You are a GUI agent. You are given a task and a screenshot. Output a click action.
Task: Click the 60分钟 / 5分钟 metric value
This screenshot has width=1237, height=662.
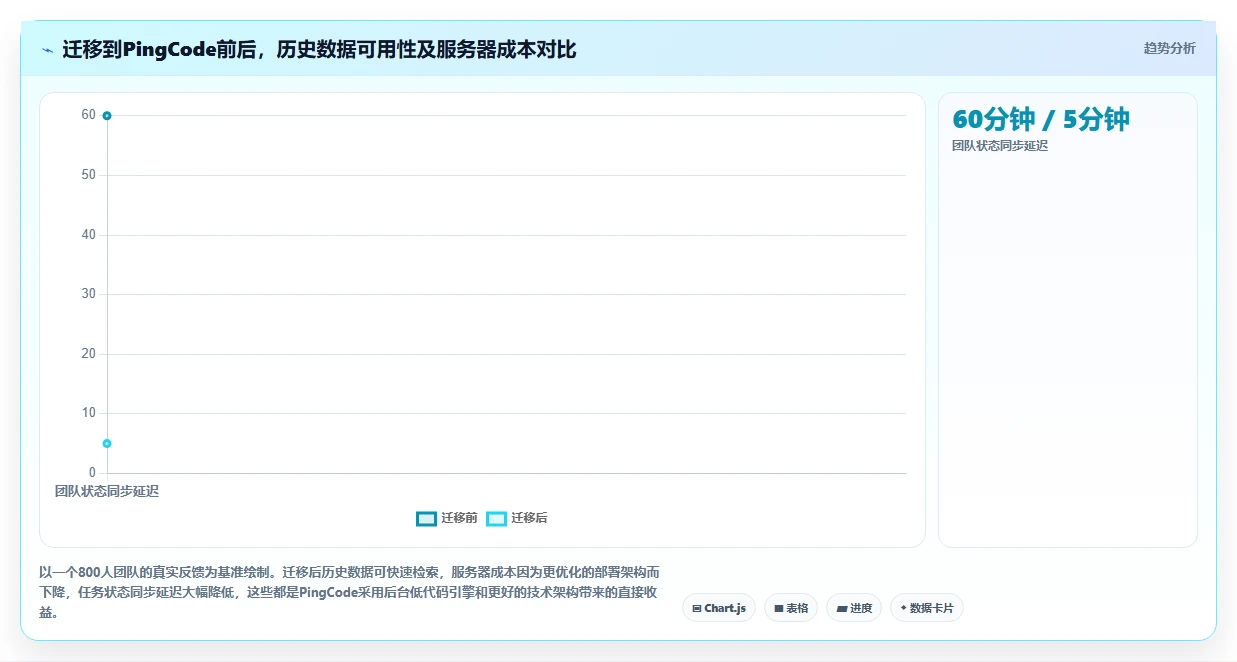[x=1041, y=119]
